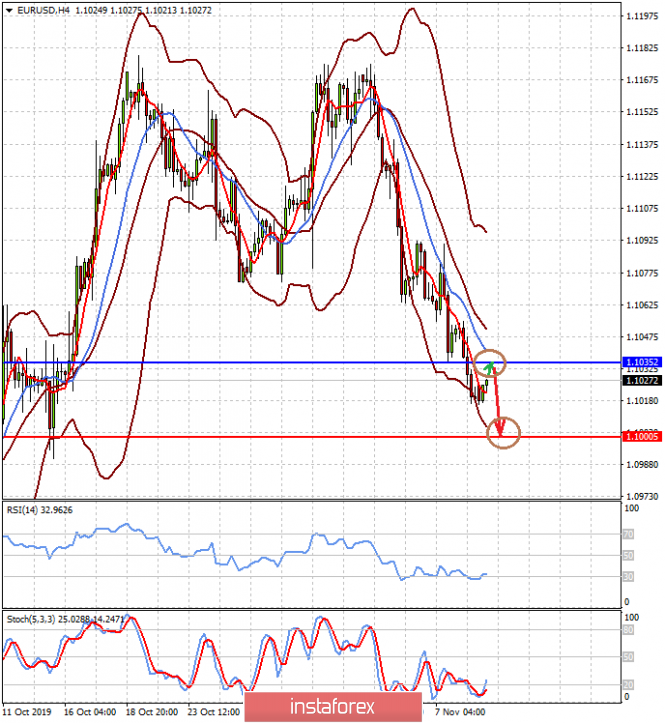Click the instaforex logo watermark
The width and height of the screenshot is (665, 723).
tap(331, 705)
